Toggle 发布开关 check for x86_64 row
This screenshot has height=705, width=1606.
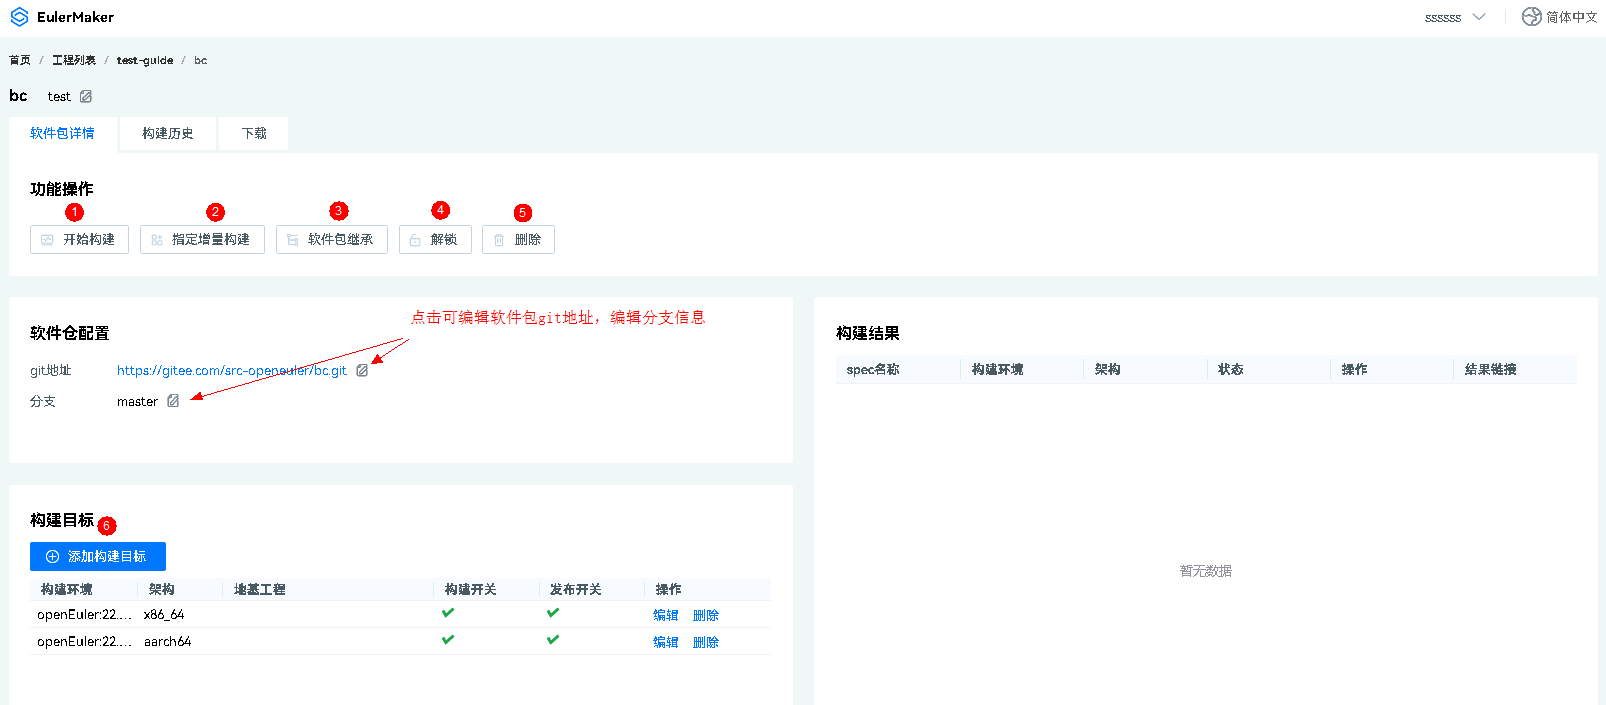coord(553,613)
